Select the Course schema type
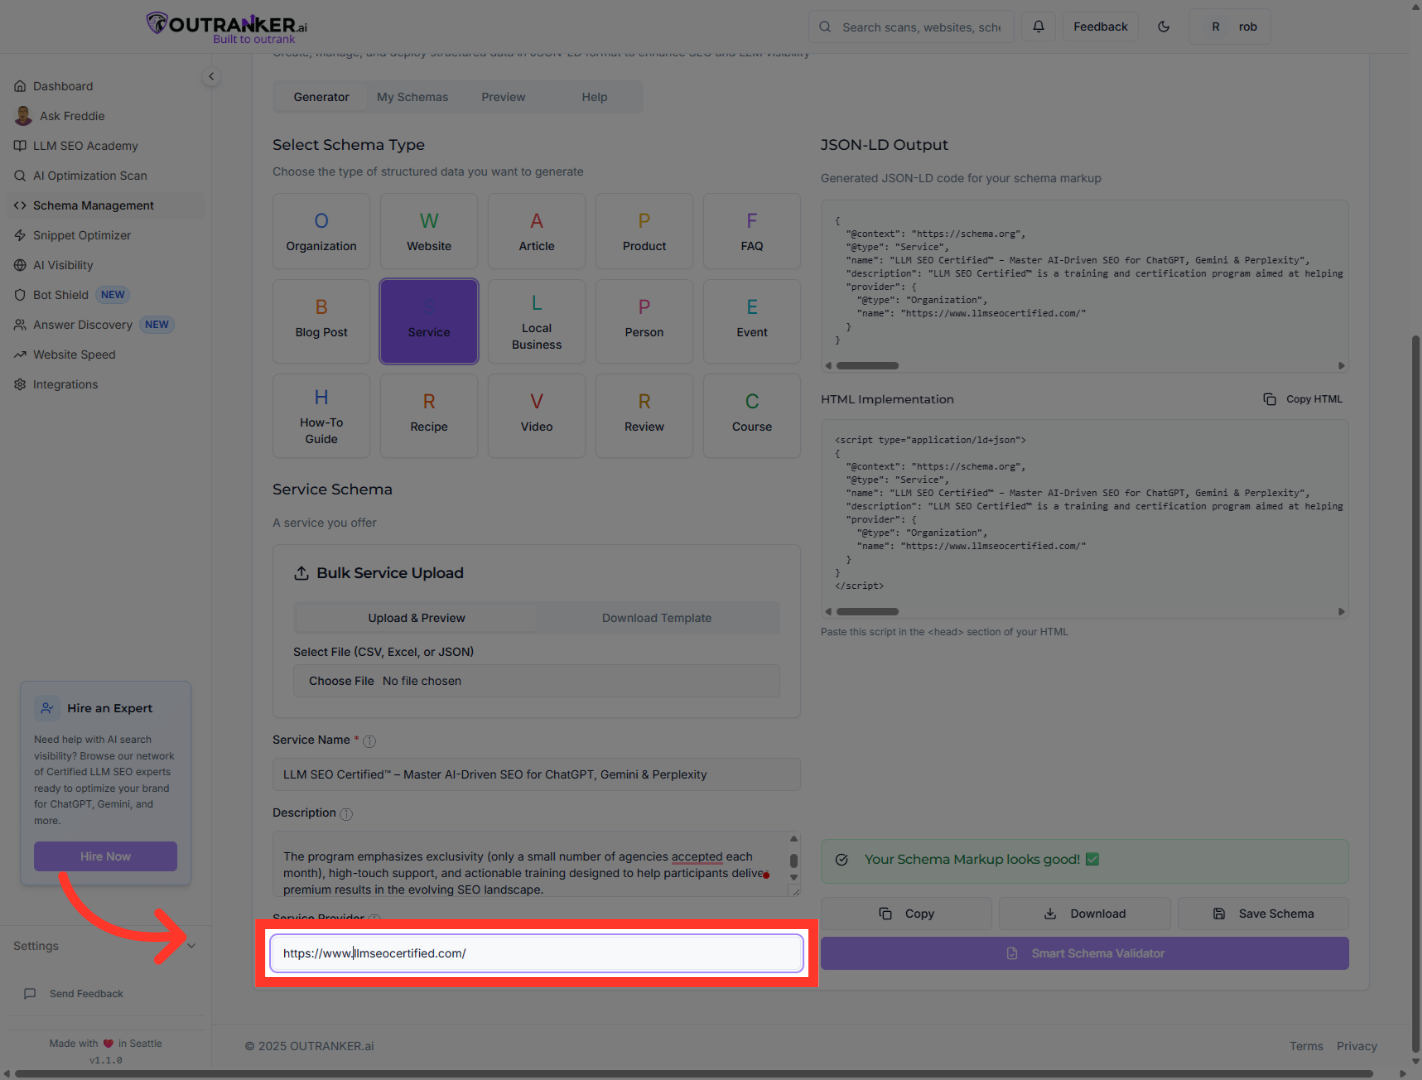 [751, 416]
